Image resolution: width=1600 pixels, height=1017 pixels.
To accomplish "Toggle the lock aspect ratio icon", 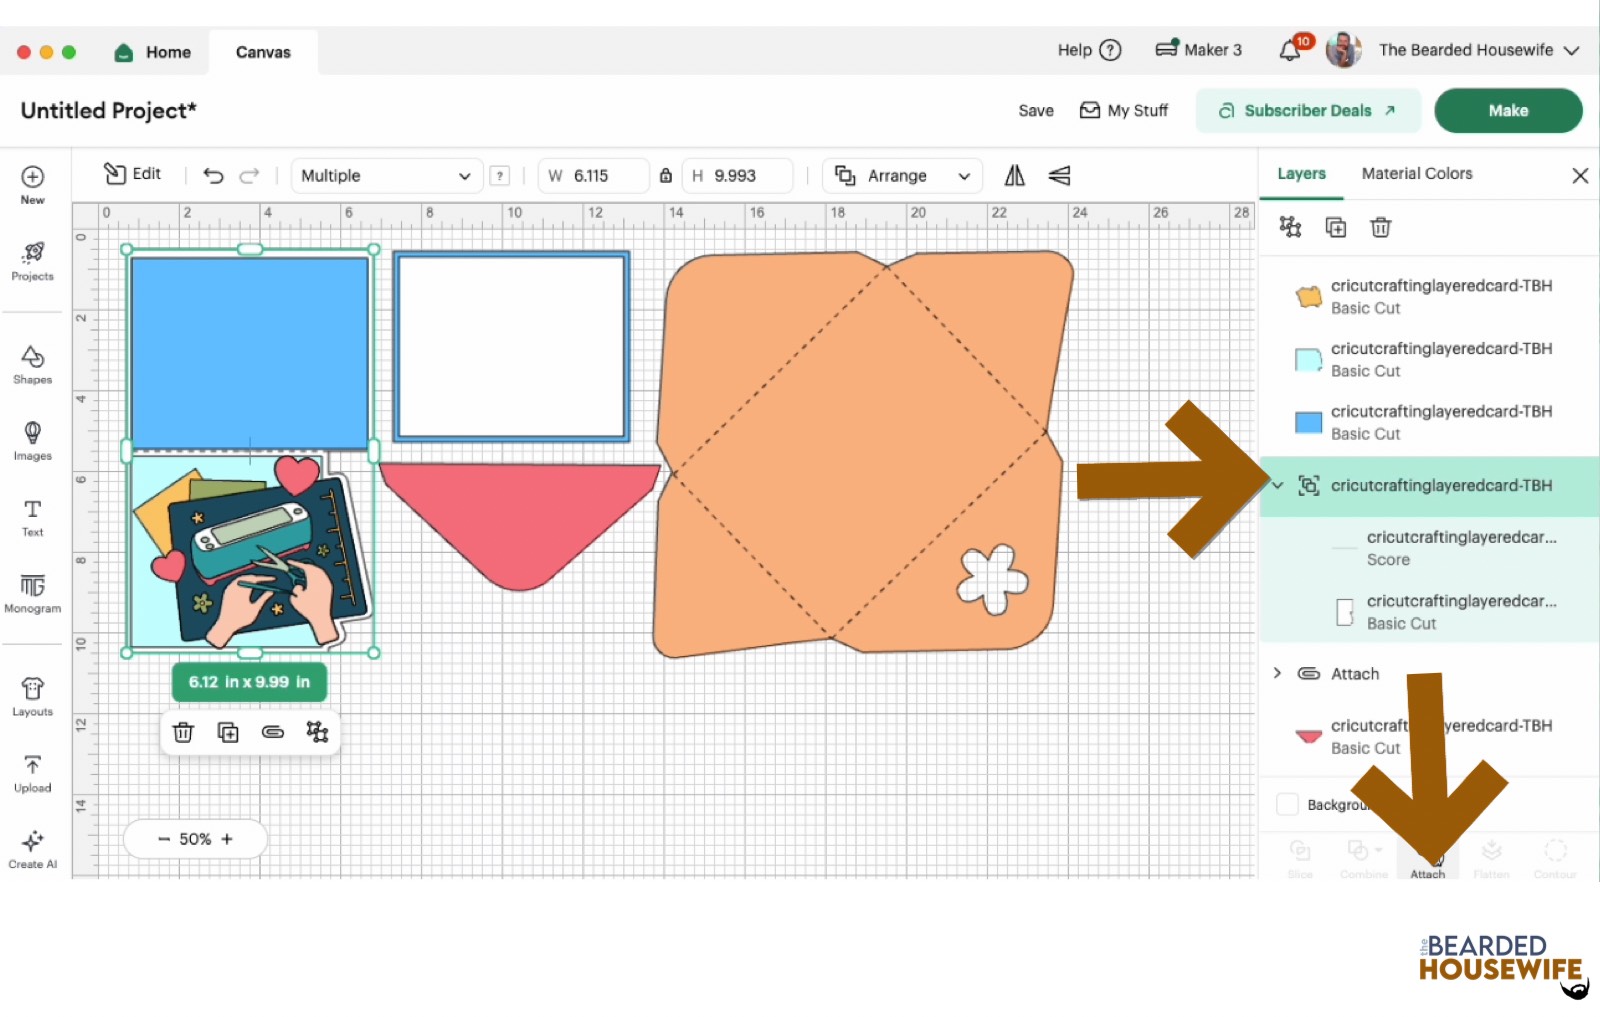I will (666, 176).
